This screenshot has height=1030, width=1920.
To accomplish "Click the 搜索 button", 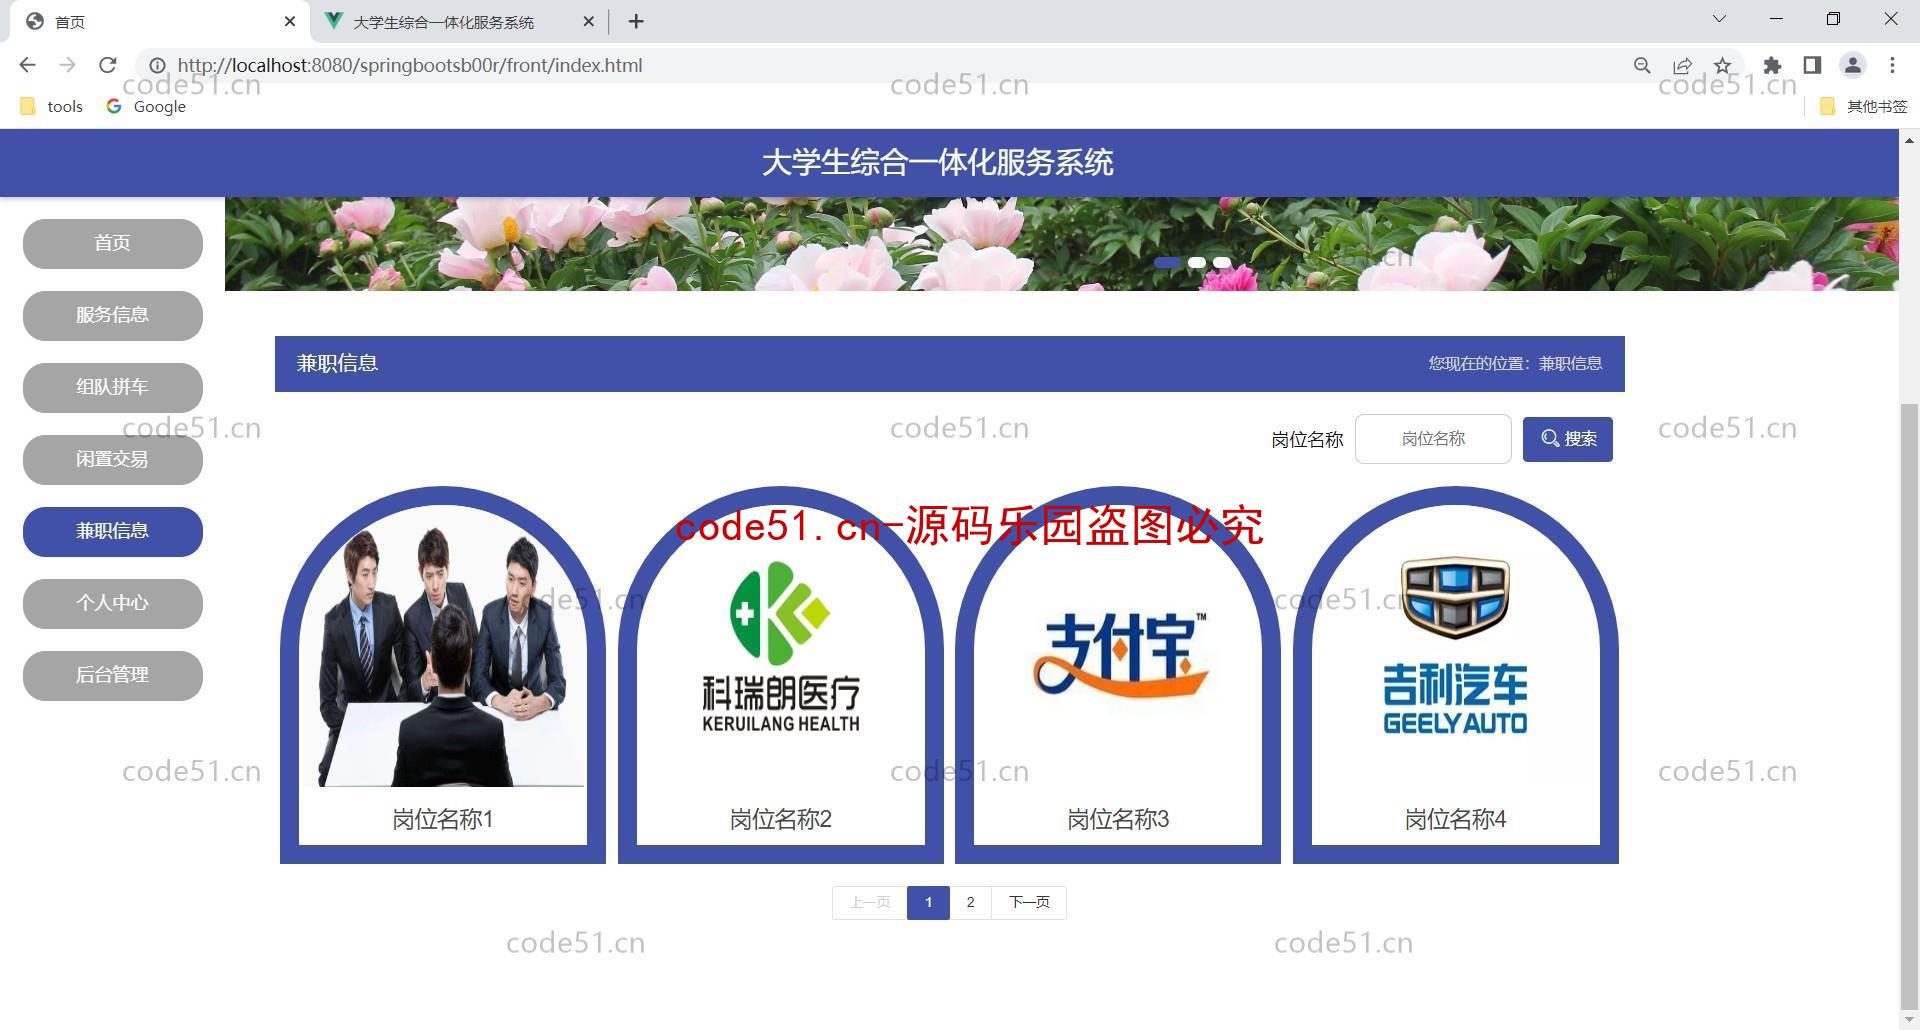I will coord(1568,439).
